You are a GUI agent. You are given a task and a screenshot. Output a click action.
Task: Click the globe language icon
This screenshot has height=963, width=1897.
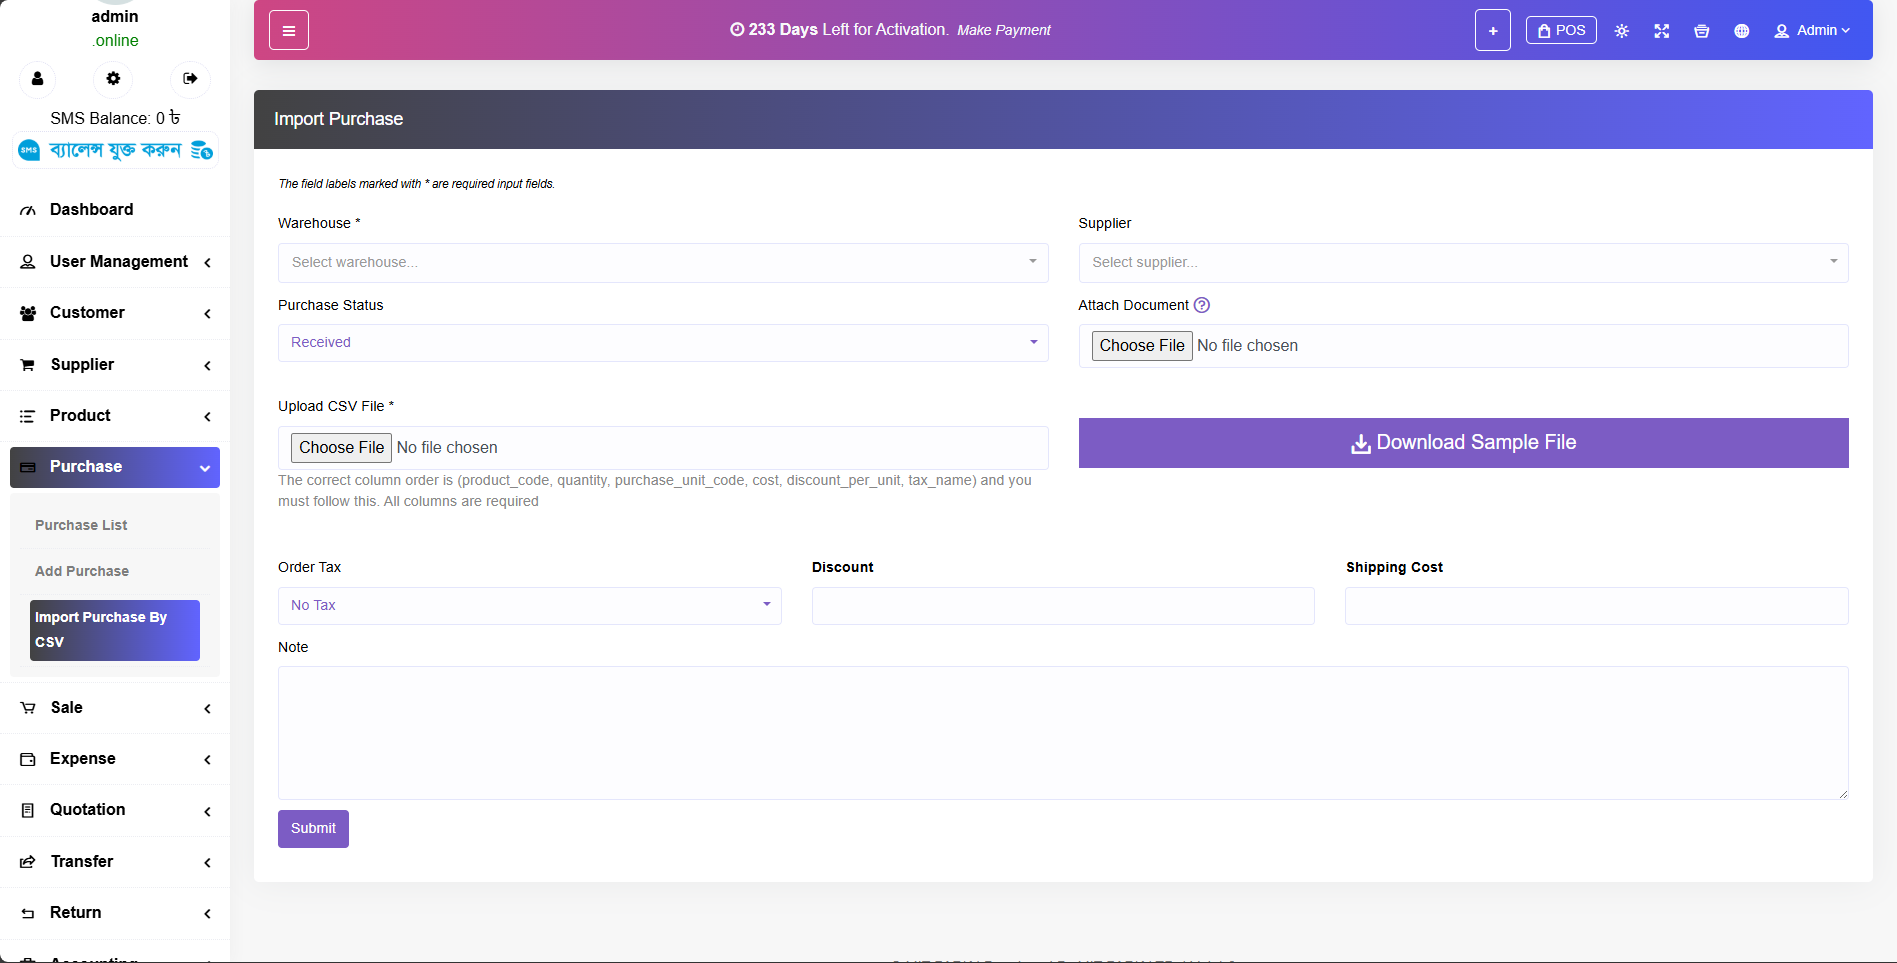[1741, 31]
